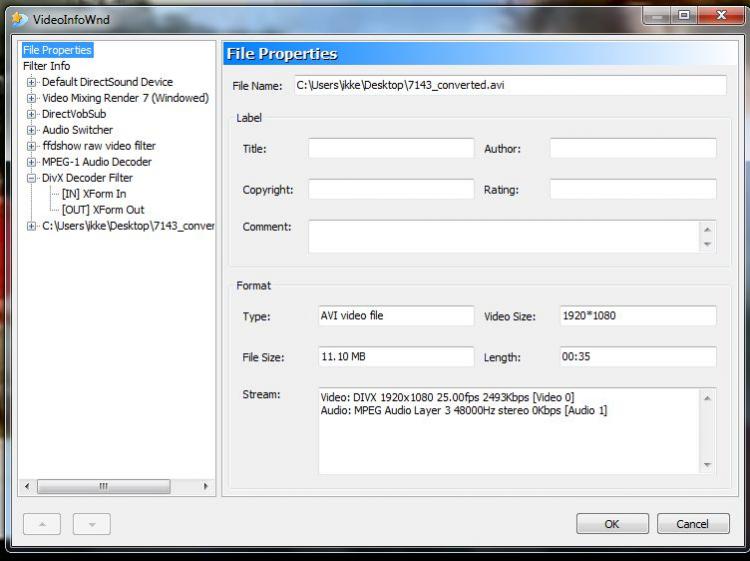
Task: Click the up arrow navigation button
Action: (42, 524)
